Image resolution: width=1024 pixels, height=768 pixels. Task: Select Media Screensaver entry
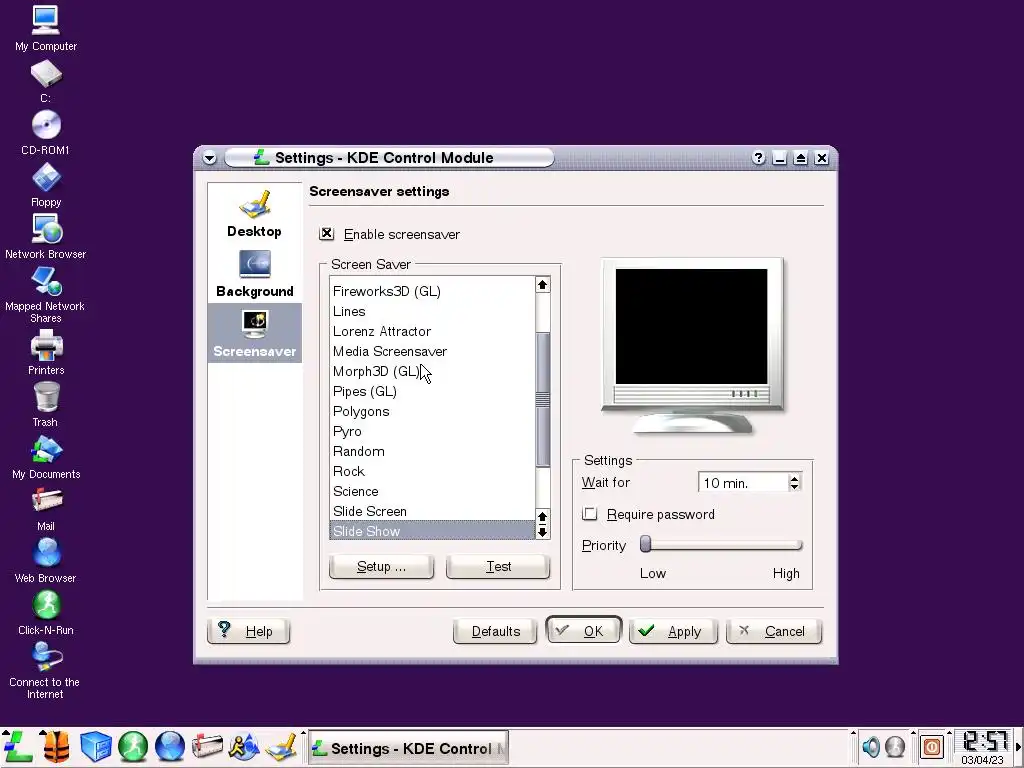(x=432, y=351)
